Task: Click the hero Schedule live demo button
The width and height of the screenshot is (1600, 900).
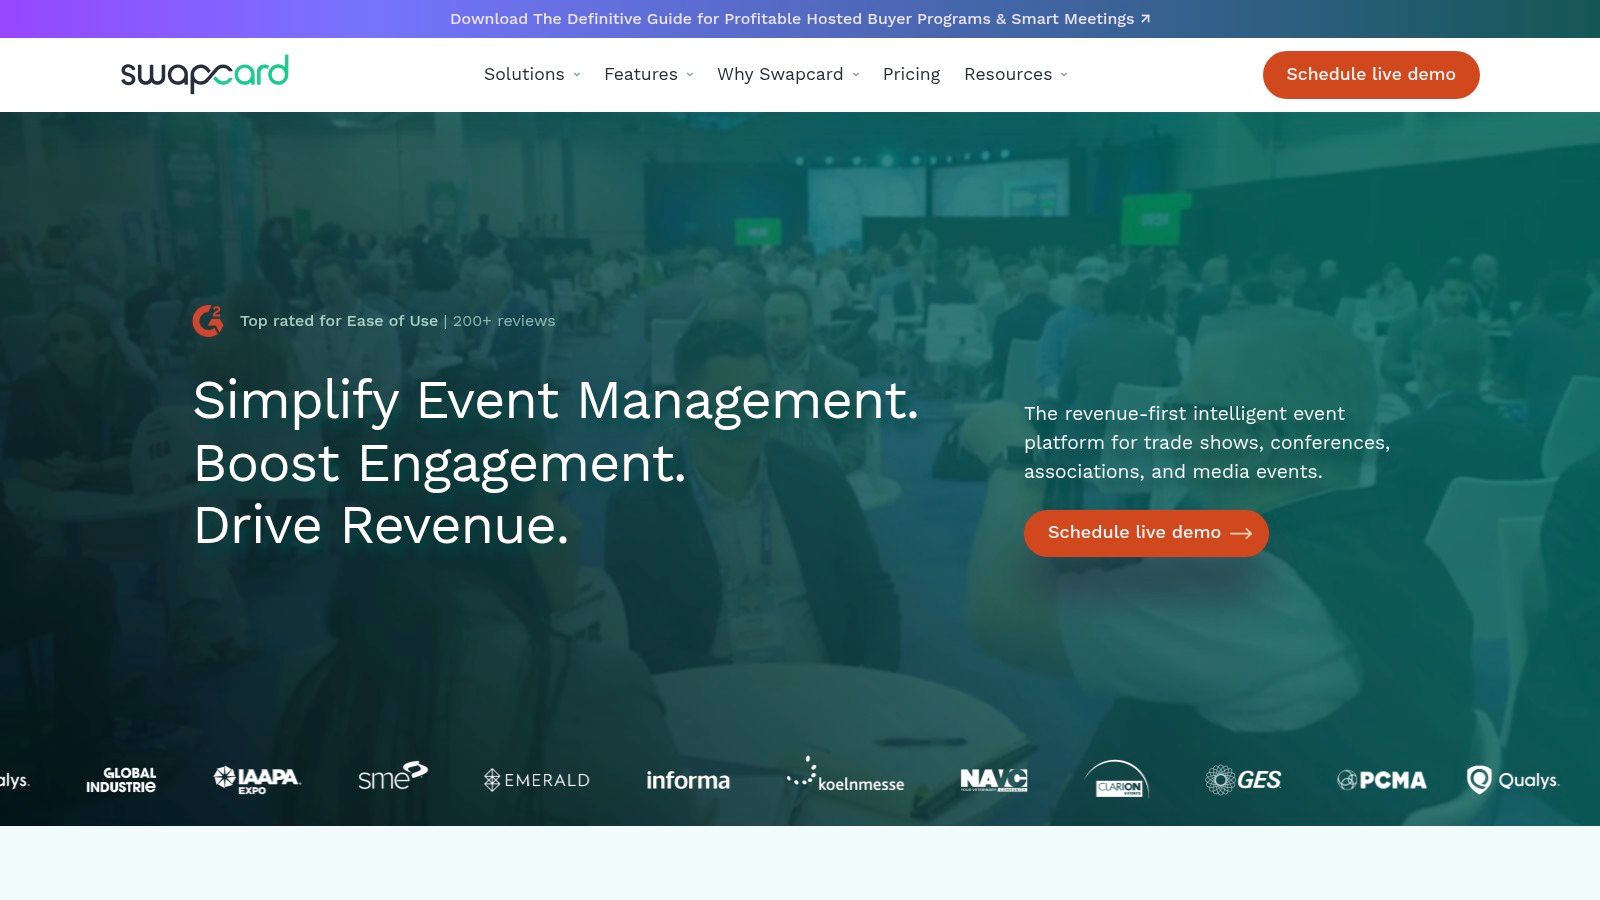Action: [1146, 533]
